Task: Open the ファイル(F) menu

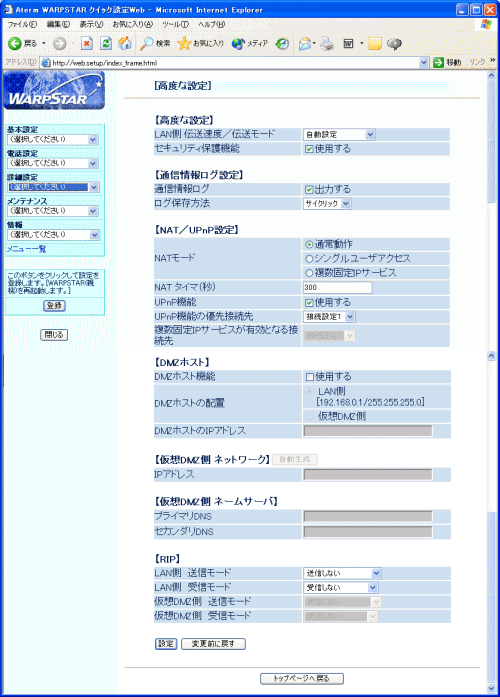Action: point(22,24)
